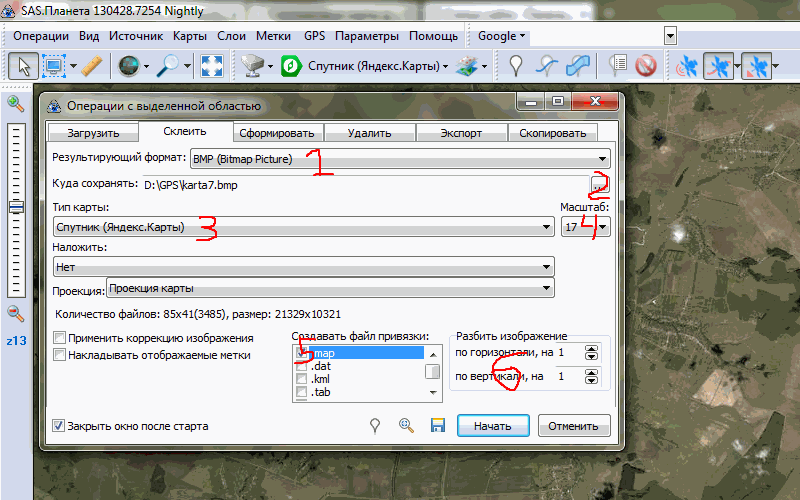Select the arrow cursor tool in toolbar
The width and height of the screenshot is (800, 500).
tap(21, 66)
